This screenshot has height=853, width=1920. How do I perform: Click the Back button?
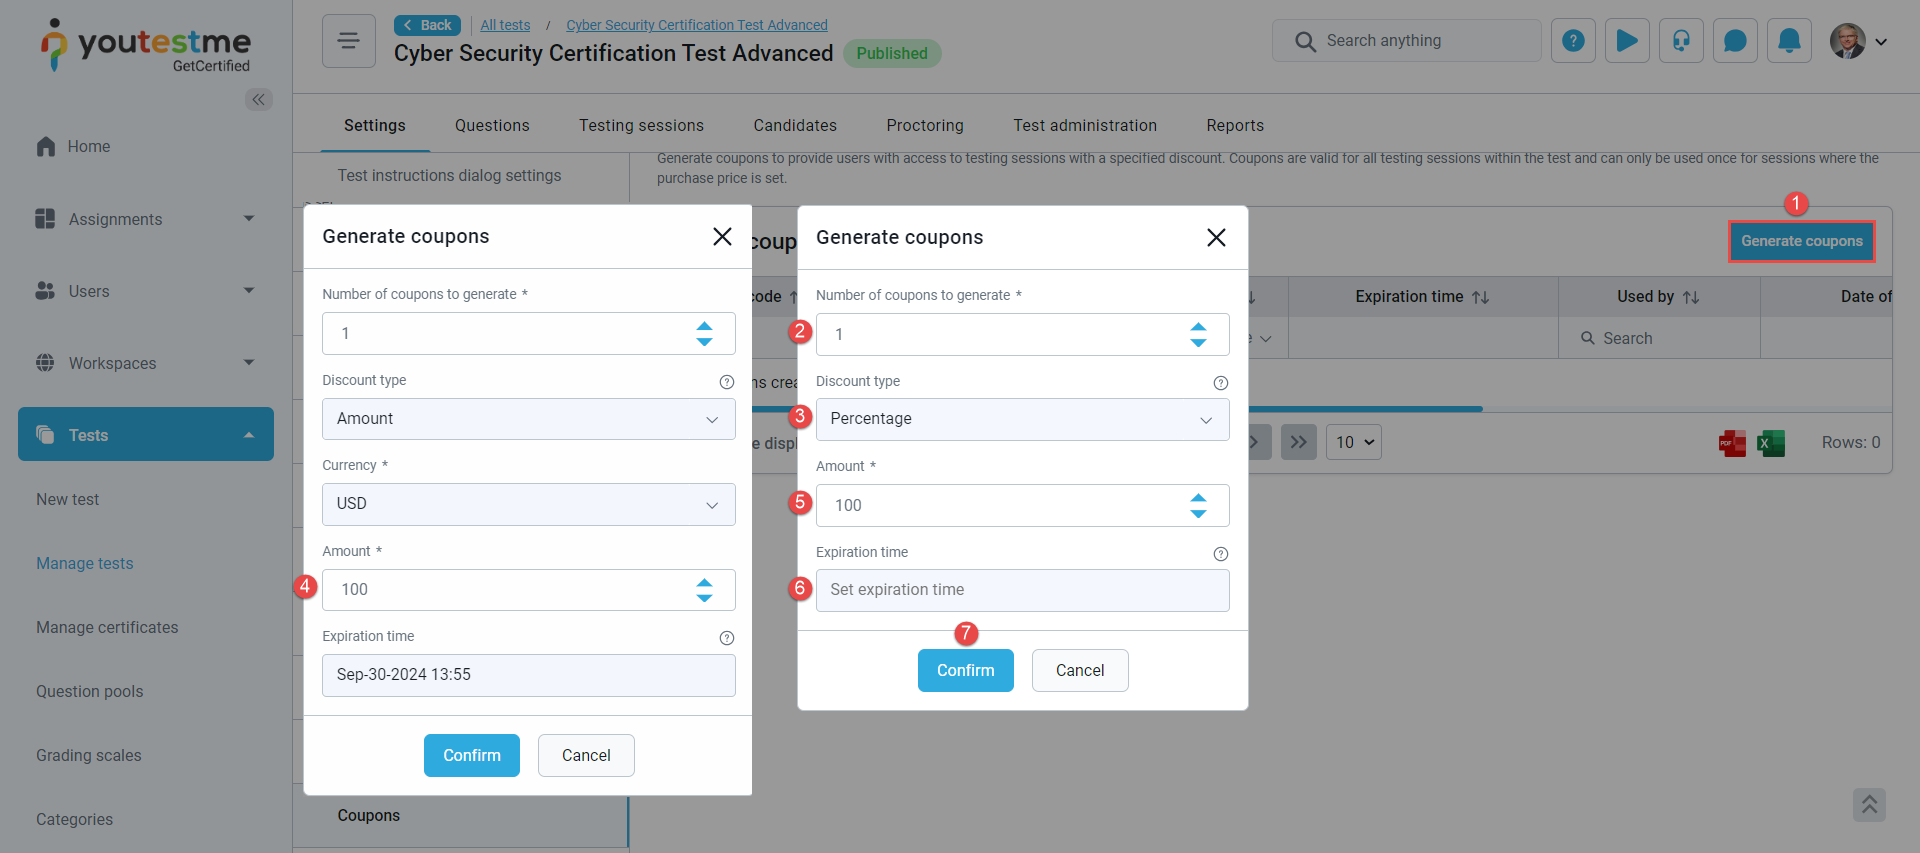point(427,25)
